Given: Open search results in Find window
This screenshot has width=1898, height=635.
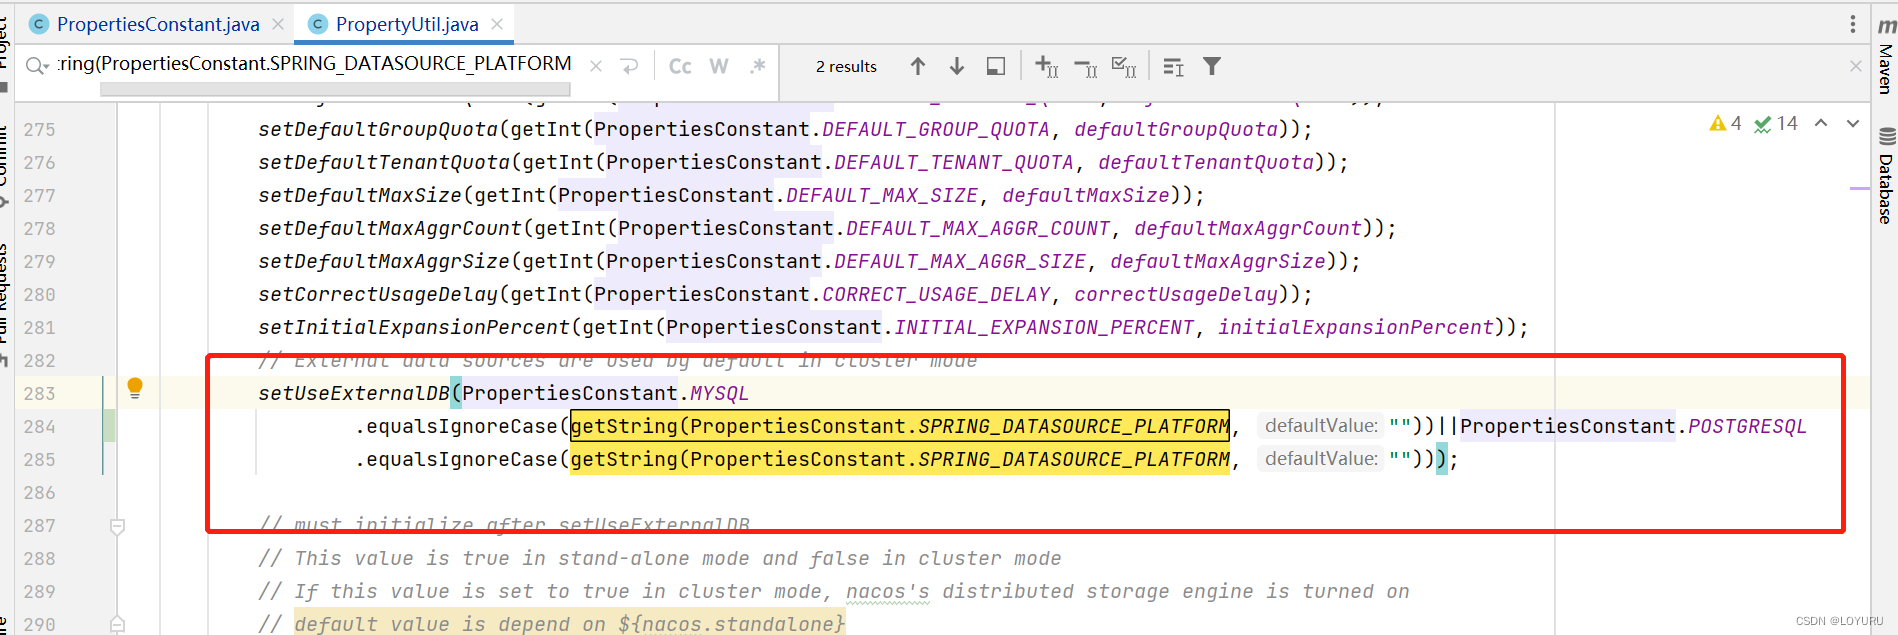Looking at the screenshot, I should (996, 66).
